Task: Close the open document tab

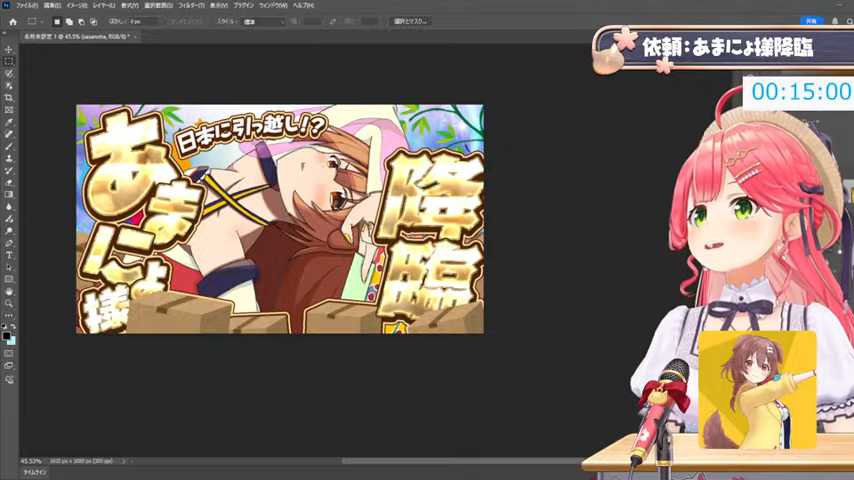Action: pos(135,37)
